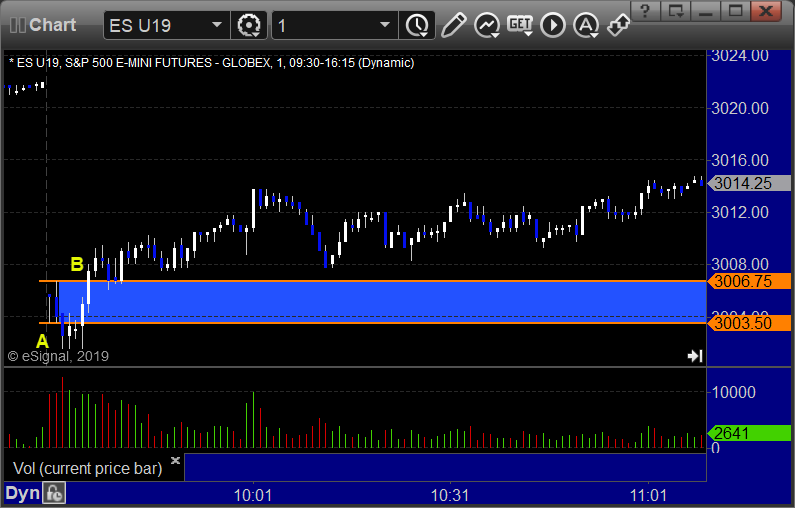
Task: Select the pencil drawing tools icon
Action: (x=453, y=25)
